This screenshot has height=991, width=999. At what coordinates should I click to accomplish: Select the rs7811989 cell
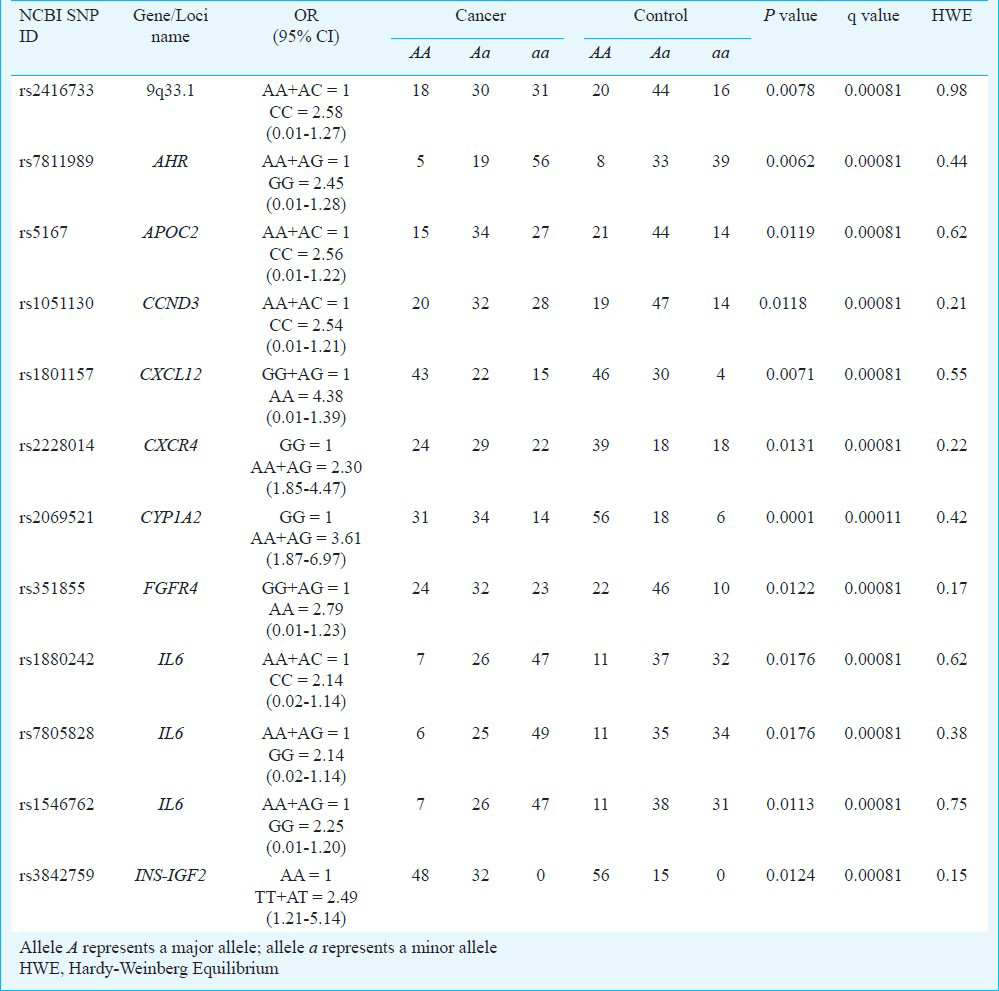[x=56, y=161]
